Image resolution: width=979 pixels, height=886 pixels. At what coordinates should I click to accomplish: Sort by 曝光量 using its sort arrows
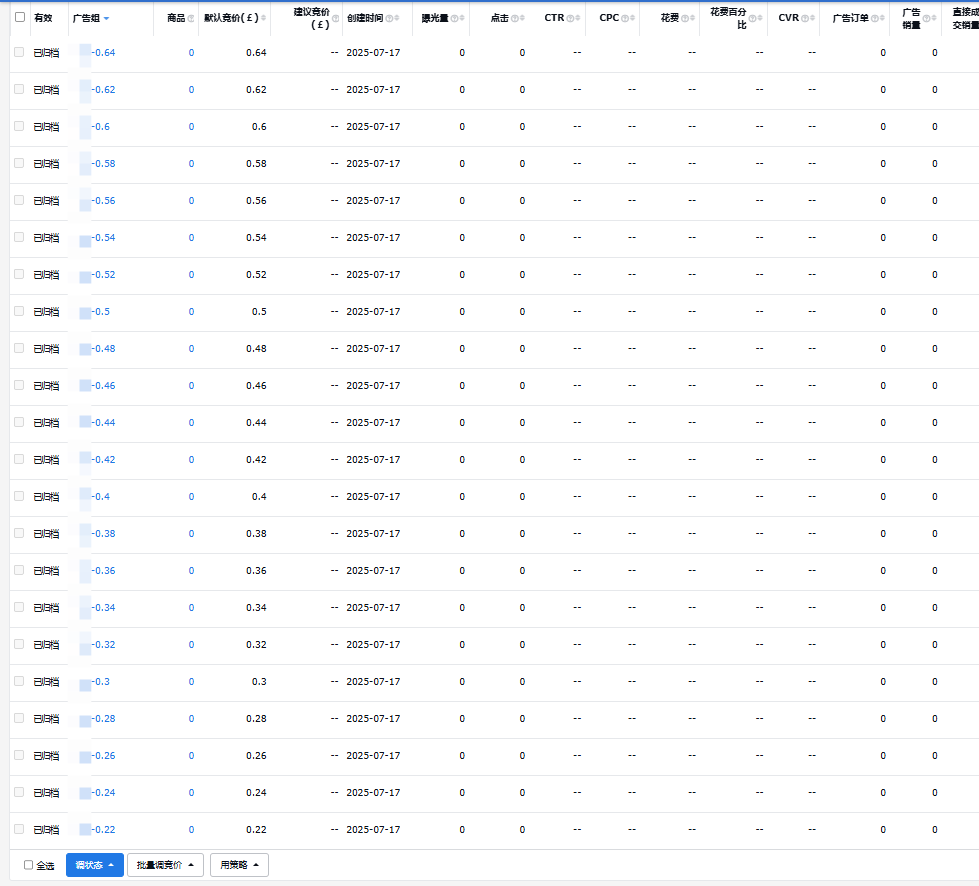coord(462,19)
